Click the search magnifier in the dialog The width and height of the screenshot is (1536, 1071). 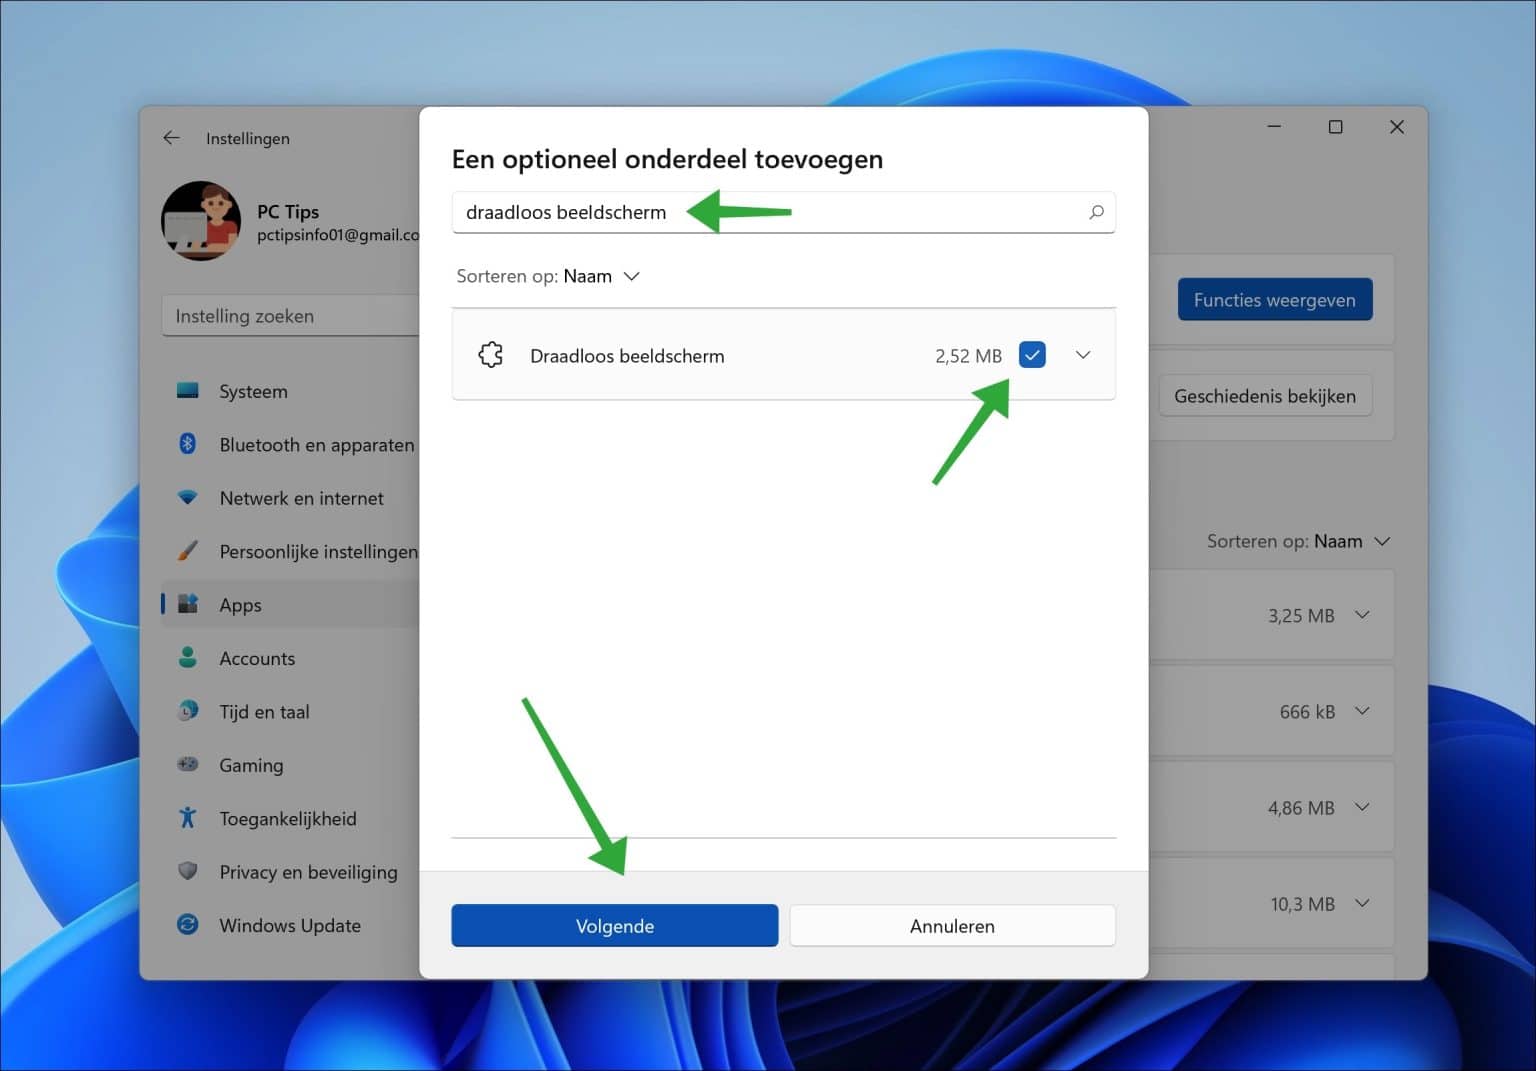pos(1096,212)
